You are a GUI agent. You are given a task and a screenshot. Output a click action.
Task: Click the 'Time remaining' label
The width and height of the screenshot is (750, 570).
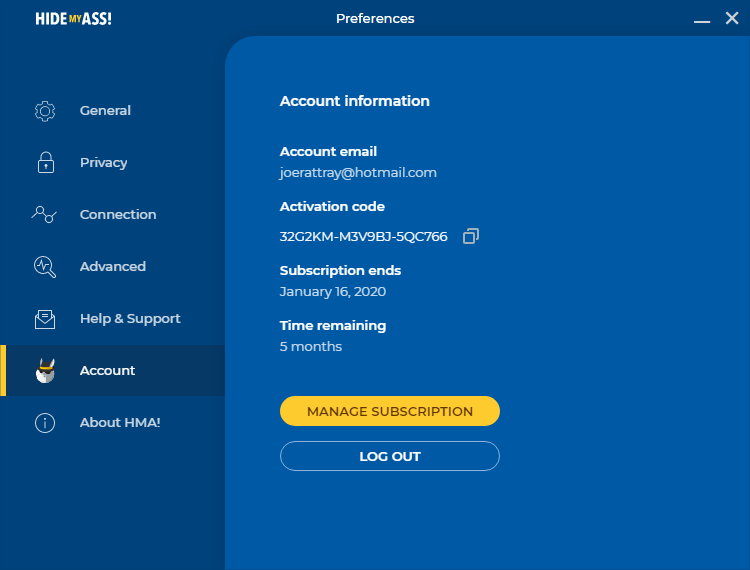[x=332, y=326]
